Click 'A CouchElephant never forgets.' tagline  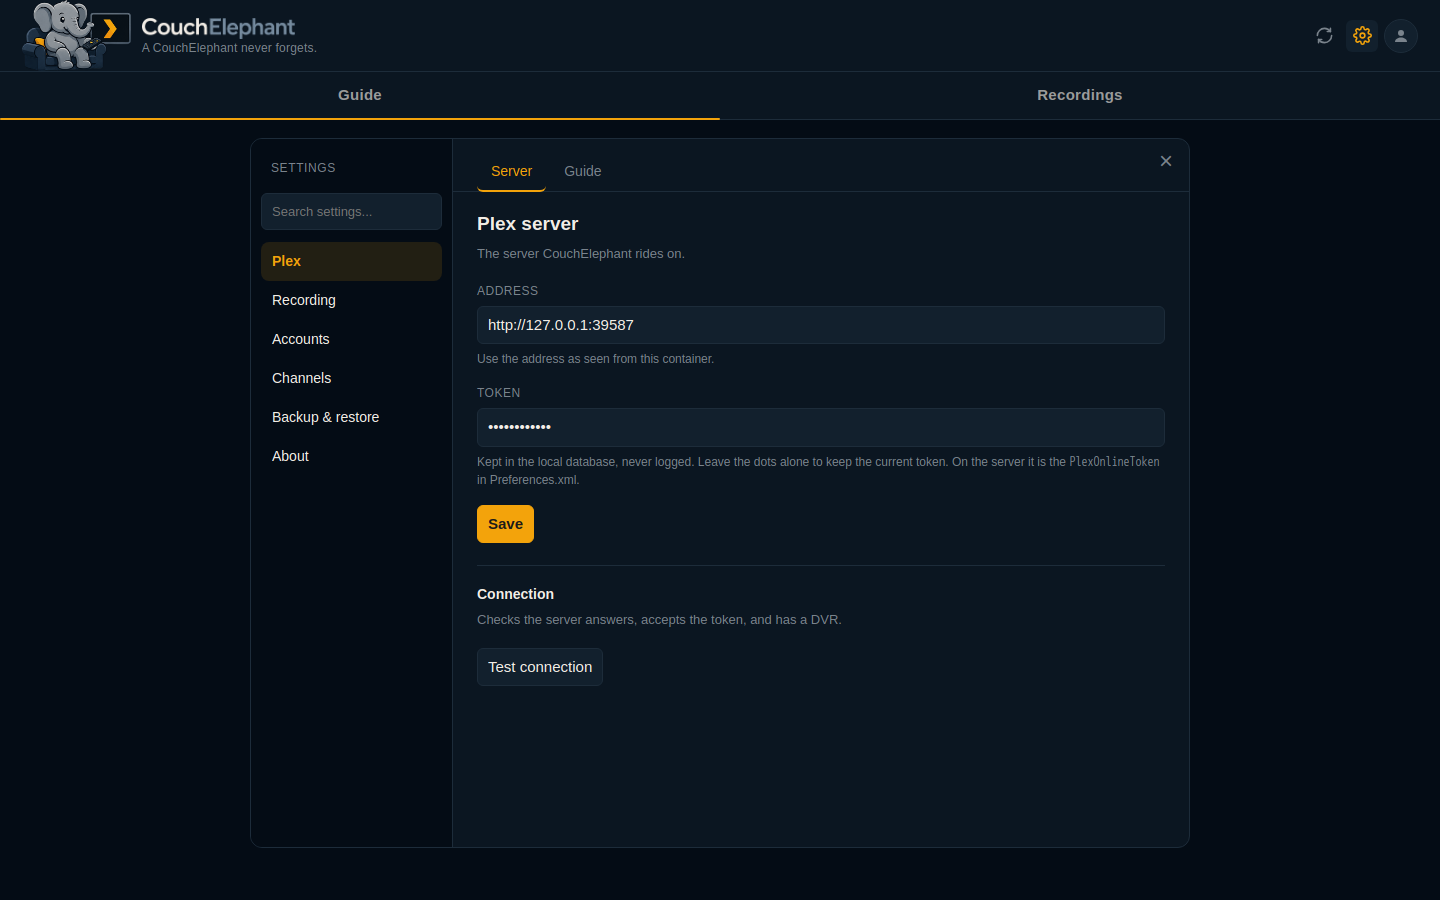[x=229, y=48]
